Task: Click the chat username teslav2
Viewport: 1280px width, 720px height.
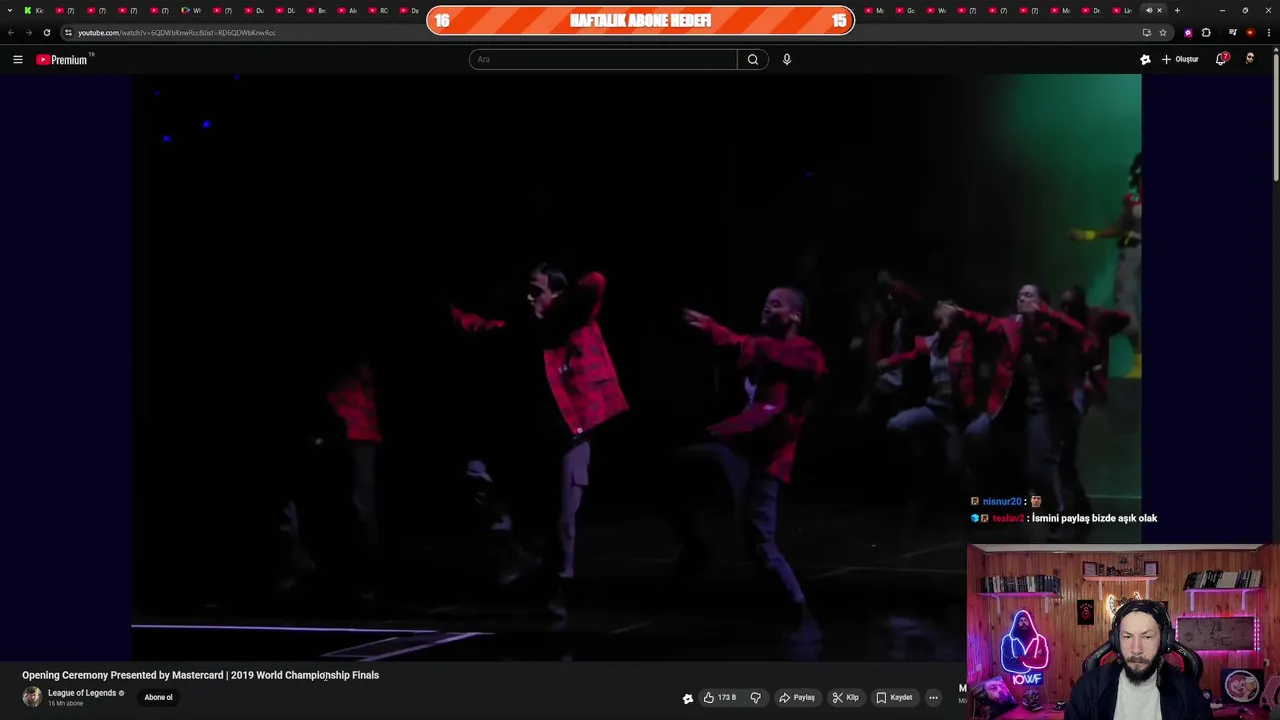Action: [x=1008, y=518]
